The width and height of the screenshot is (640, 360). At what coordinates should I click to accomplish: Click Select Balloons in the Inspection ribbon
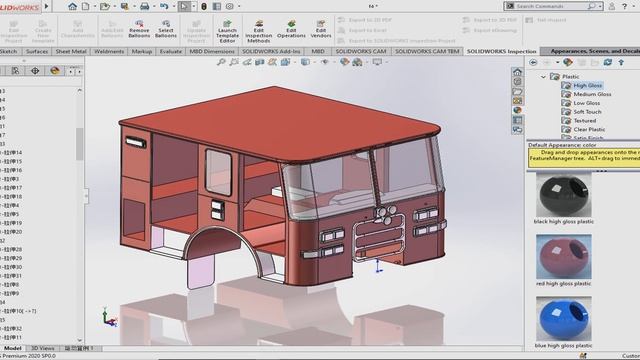click(x=166, y=29)
